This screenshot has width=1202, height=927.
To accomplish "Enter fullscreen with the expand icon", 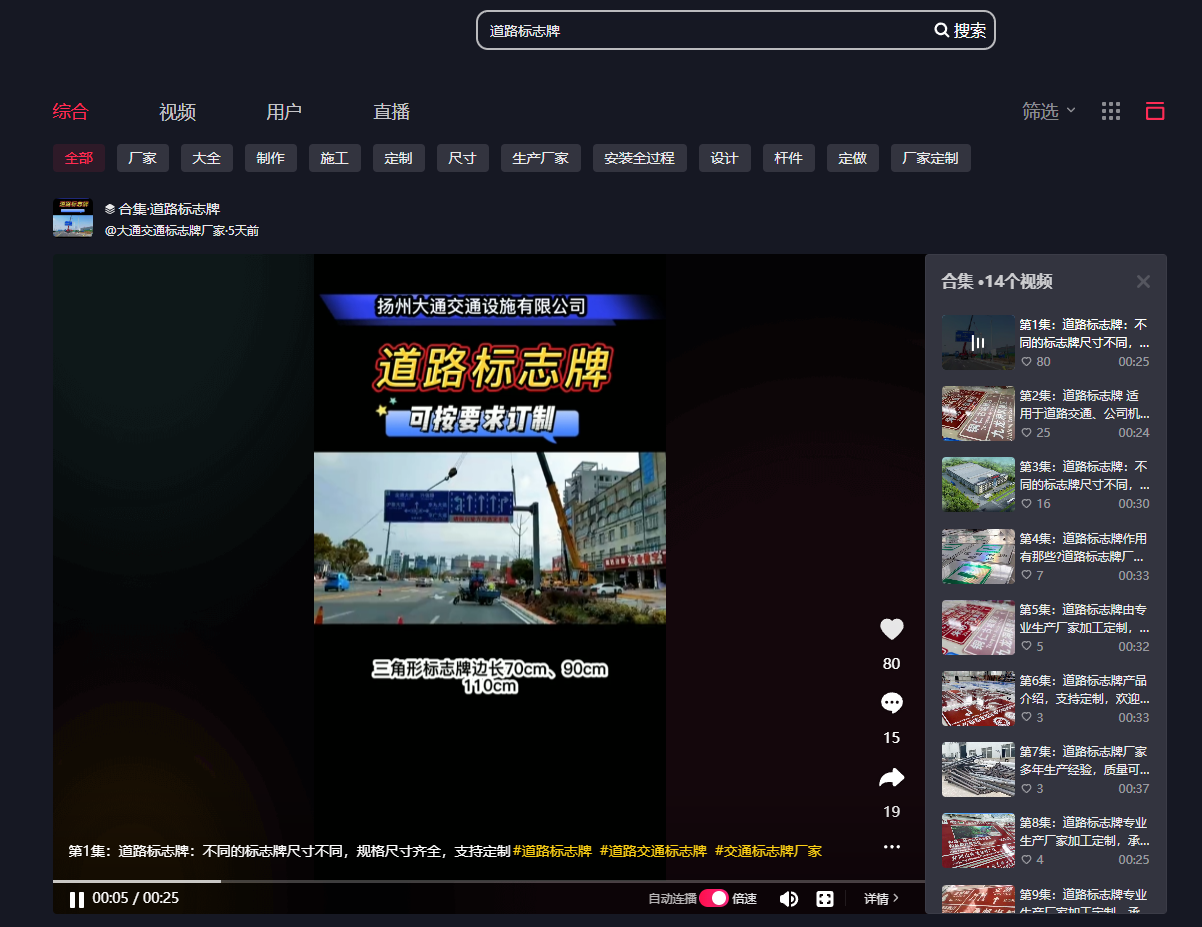I will [x=825, y=898].
